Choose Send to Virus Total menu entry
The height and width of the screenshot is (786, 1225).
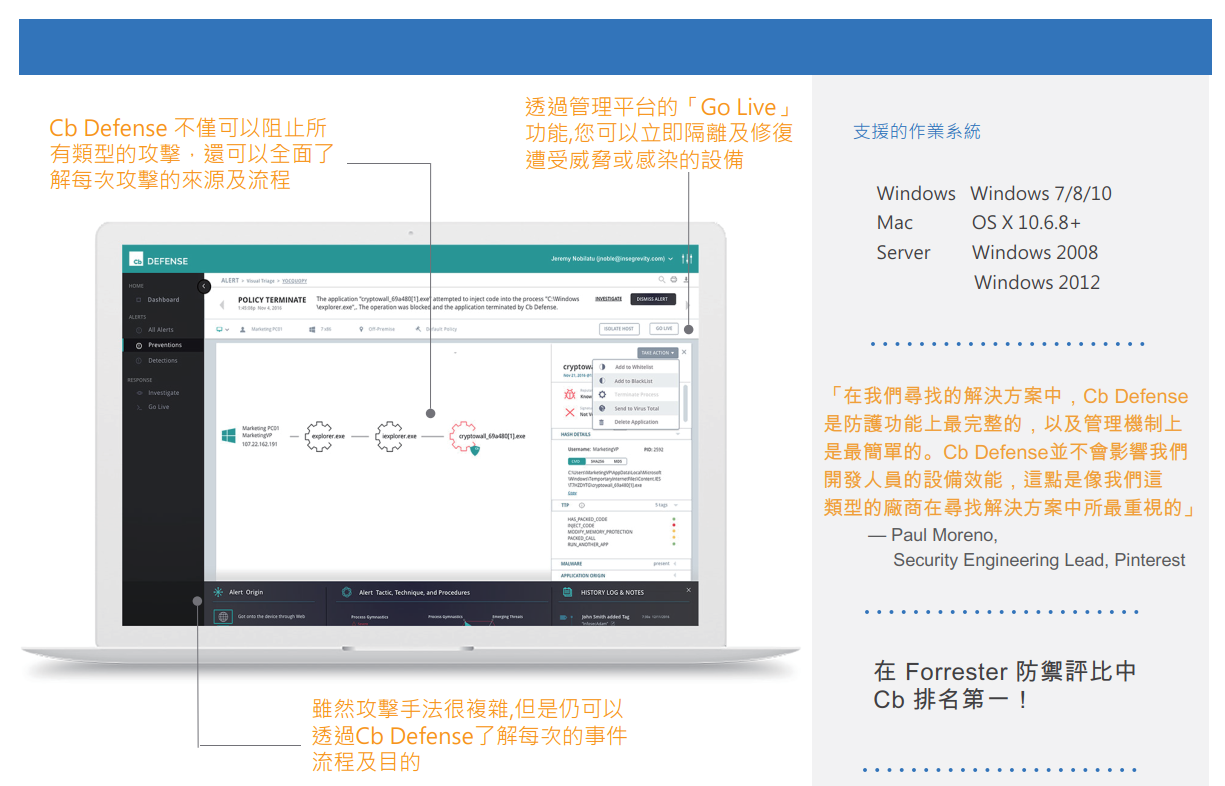click(636, 408)
